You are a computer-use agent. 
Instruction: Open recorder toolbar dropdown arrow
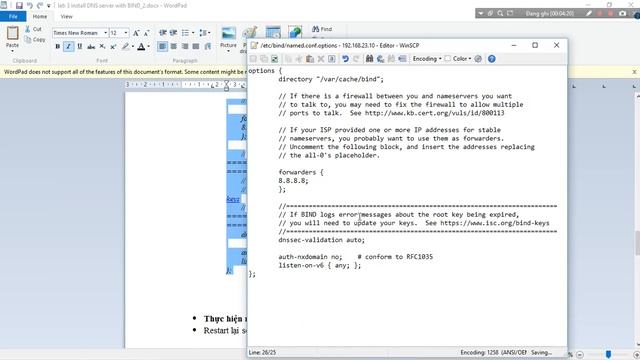pyautogui.click(x=481, y=13)
